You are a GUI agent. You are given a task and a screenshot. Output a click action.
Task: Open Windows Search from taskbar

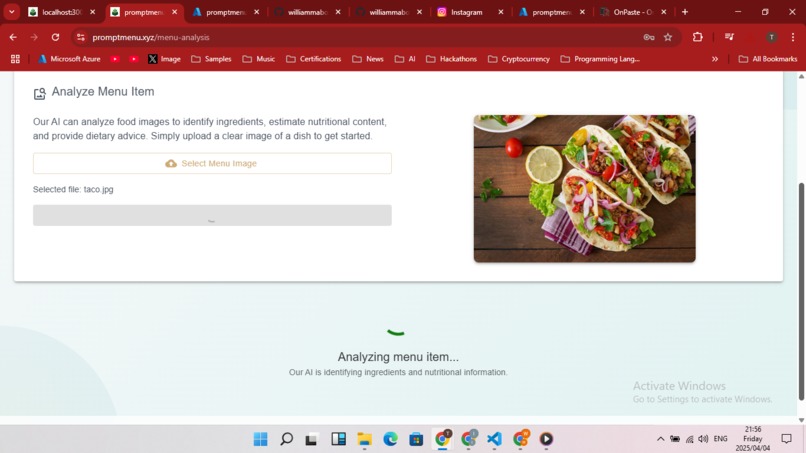click(x=286, y=439)
